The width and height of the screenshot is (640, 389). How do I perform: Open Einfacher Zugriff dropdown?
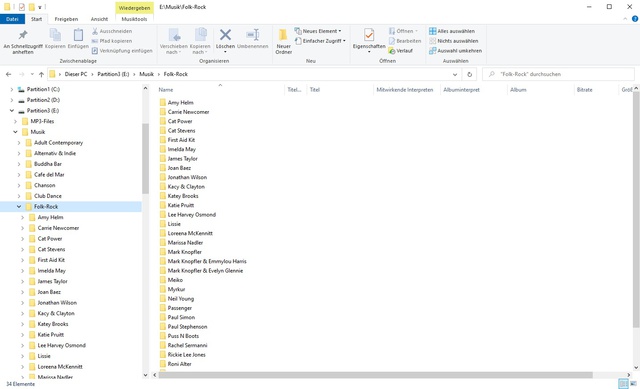pos(320,41)
